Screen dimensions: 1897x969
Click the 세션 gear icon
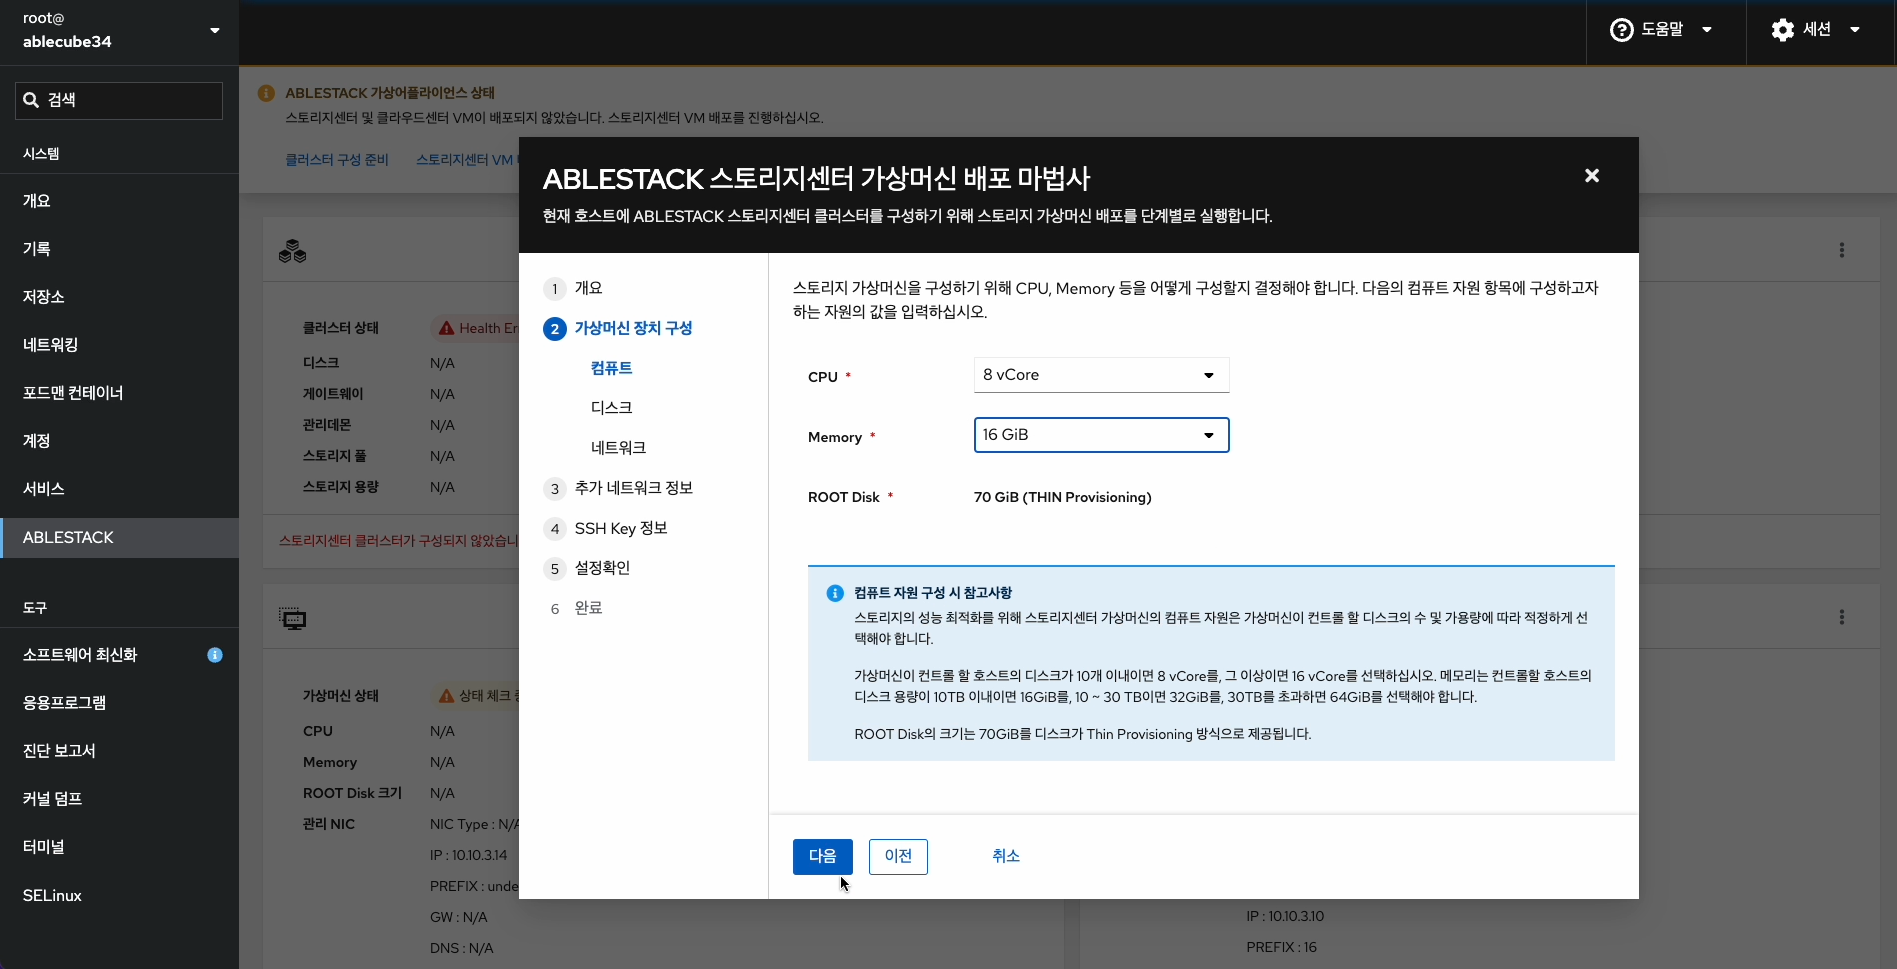coord(1783,29)
